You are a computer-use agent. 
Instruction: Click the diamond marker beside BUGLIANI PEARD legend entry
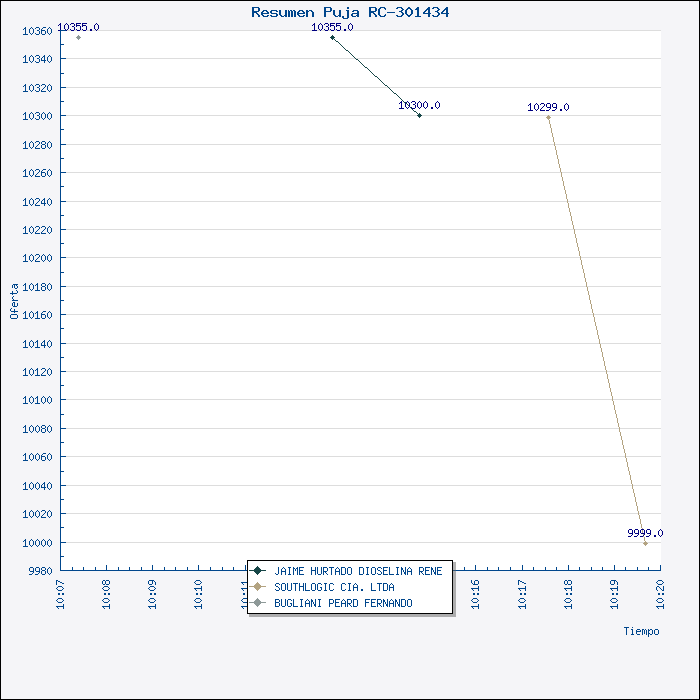point(258,603)
